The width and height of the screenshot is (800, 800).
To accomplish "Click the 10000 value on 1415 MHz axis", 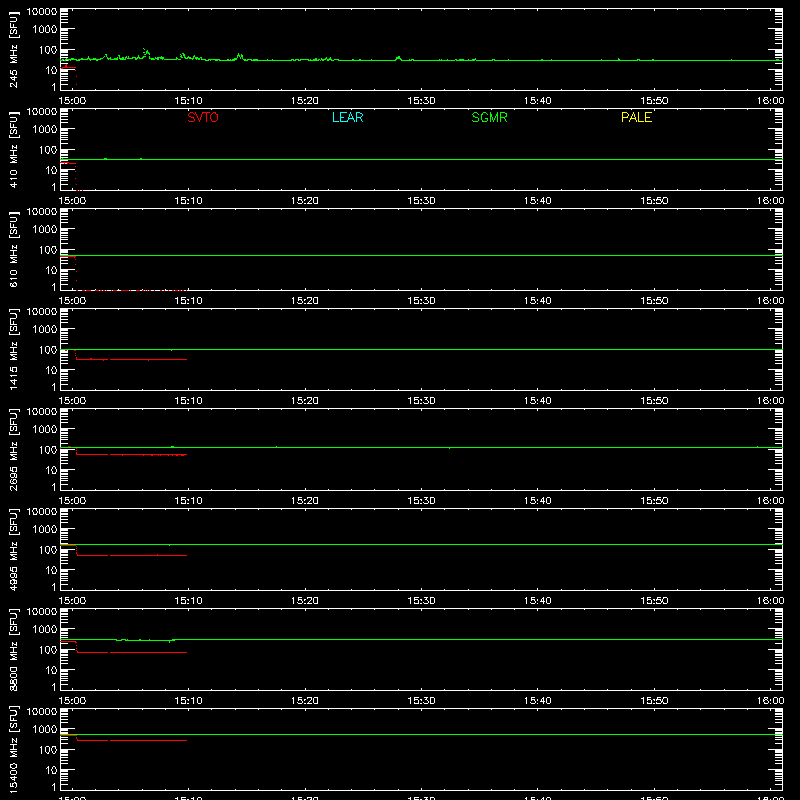I will [x=42, y=312].
